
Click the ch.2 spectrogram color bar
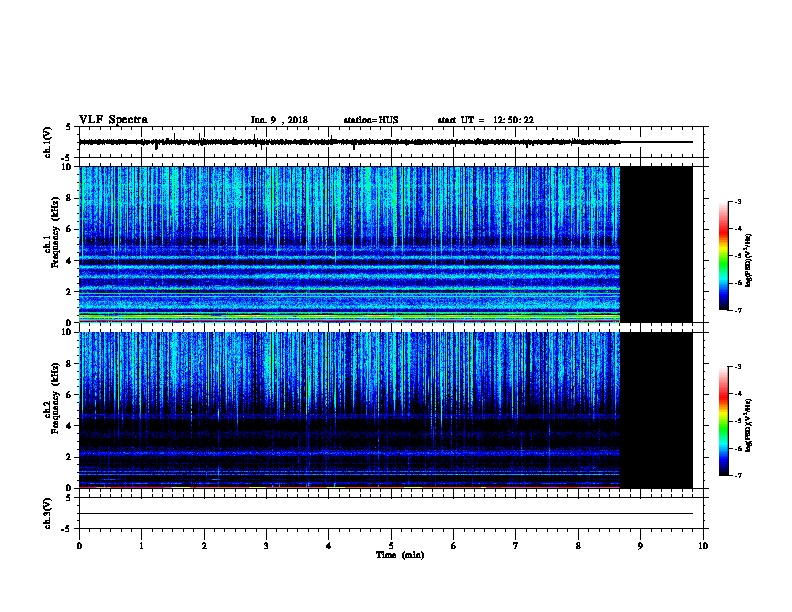coord(724,421)
